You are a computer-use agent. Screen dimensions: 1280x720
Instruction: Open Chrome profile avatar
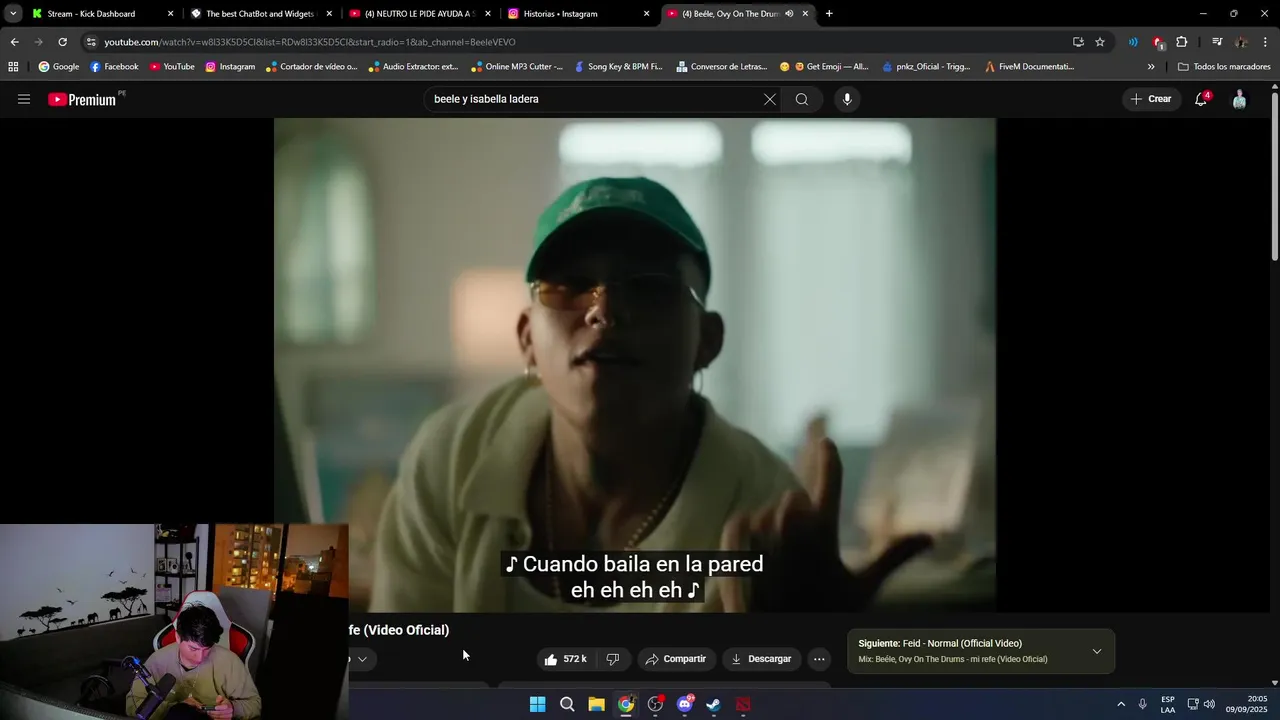1241,42
